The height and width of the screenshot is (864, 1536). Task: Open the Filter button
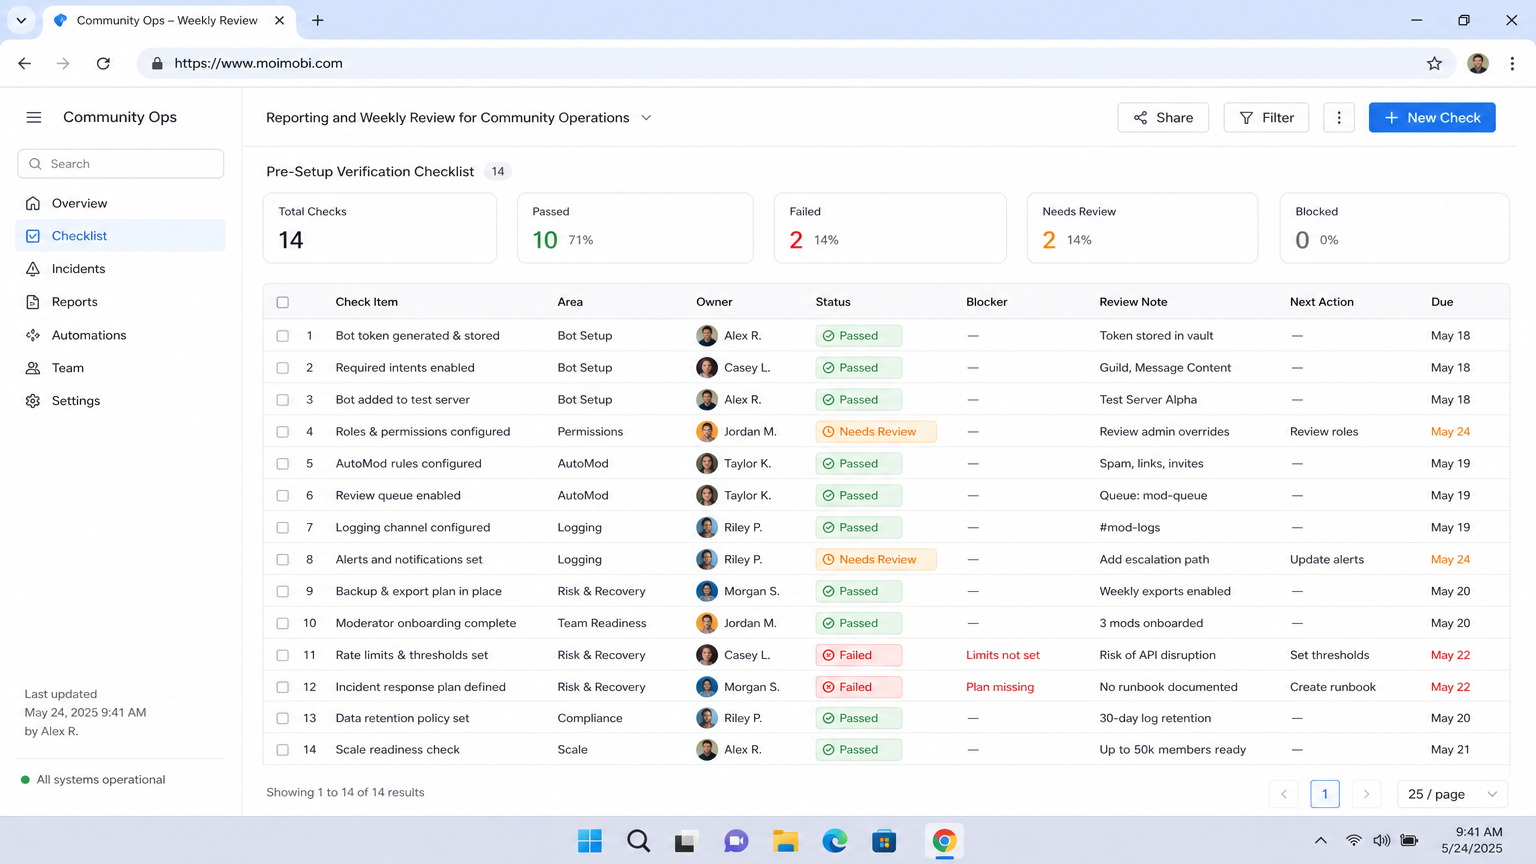[1266, 118]
